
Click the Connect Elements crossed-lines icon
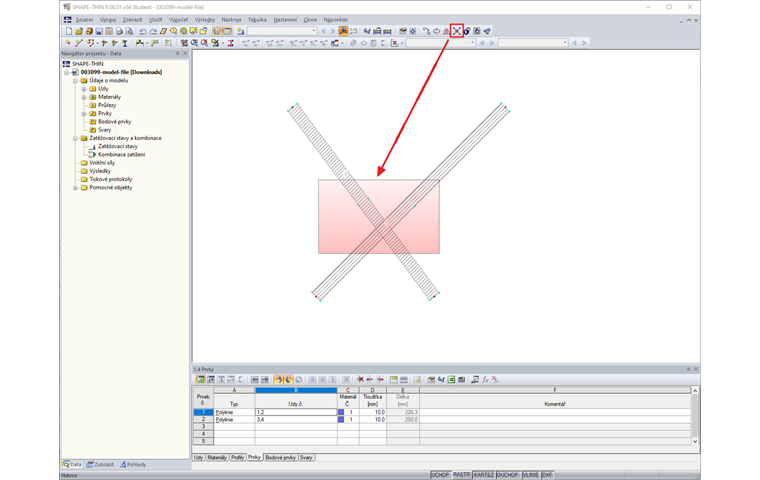[457, 31]
